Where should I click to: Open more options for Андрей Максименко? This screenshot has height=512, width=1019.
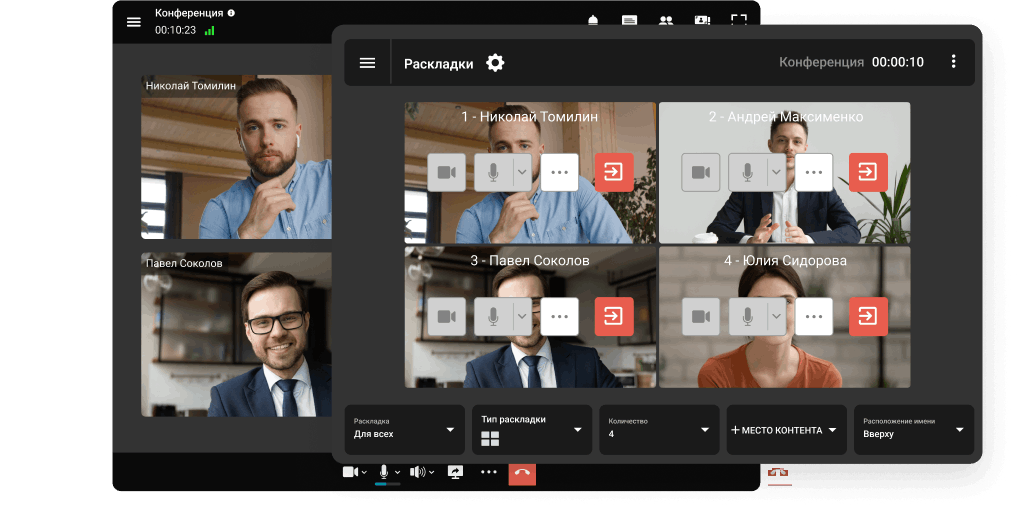814,172
